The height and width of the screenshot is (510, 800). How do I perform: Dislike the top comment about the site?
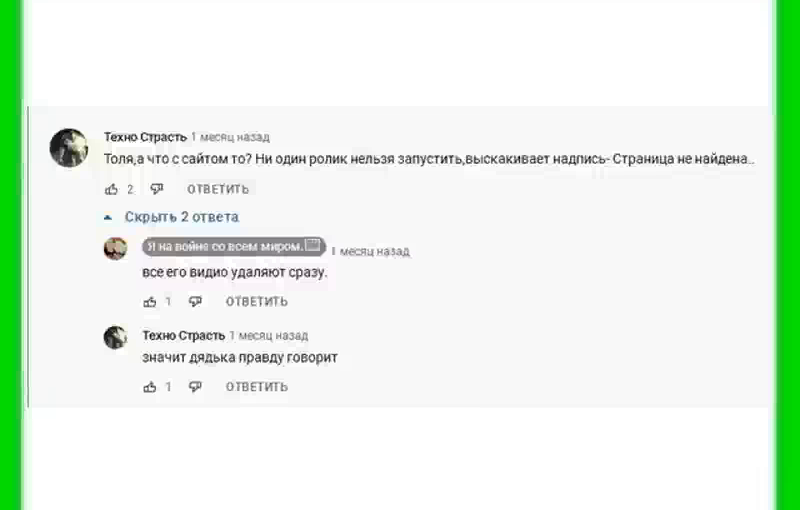coord(157,190)
